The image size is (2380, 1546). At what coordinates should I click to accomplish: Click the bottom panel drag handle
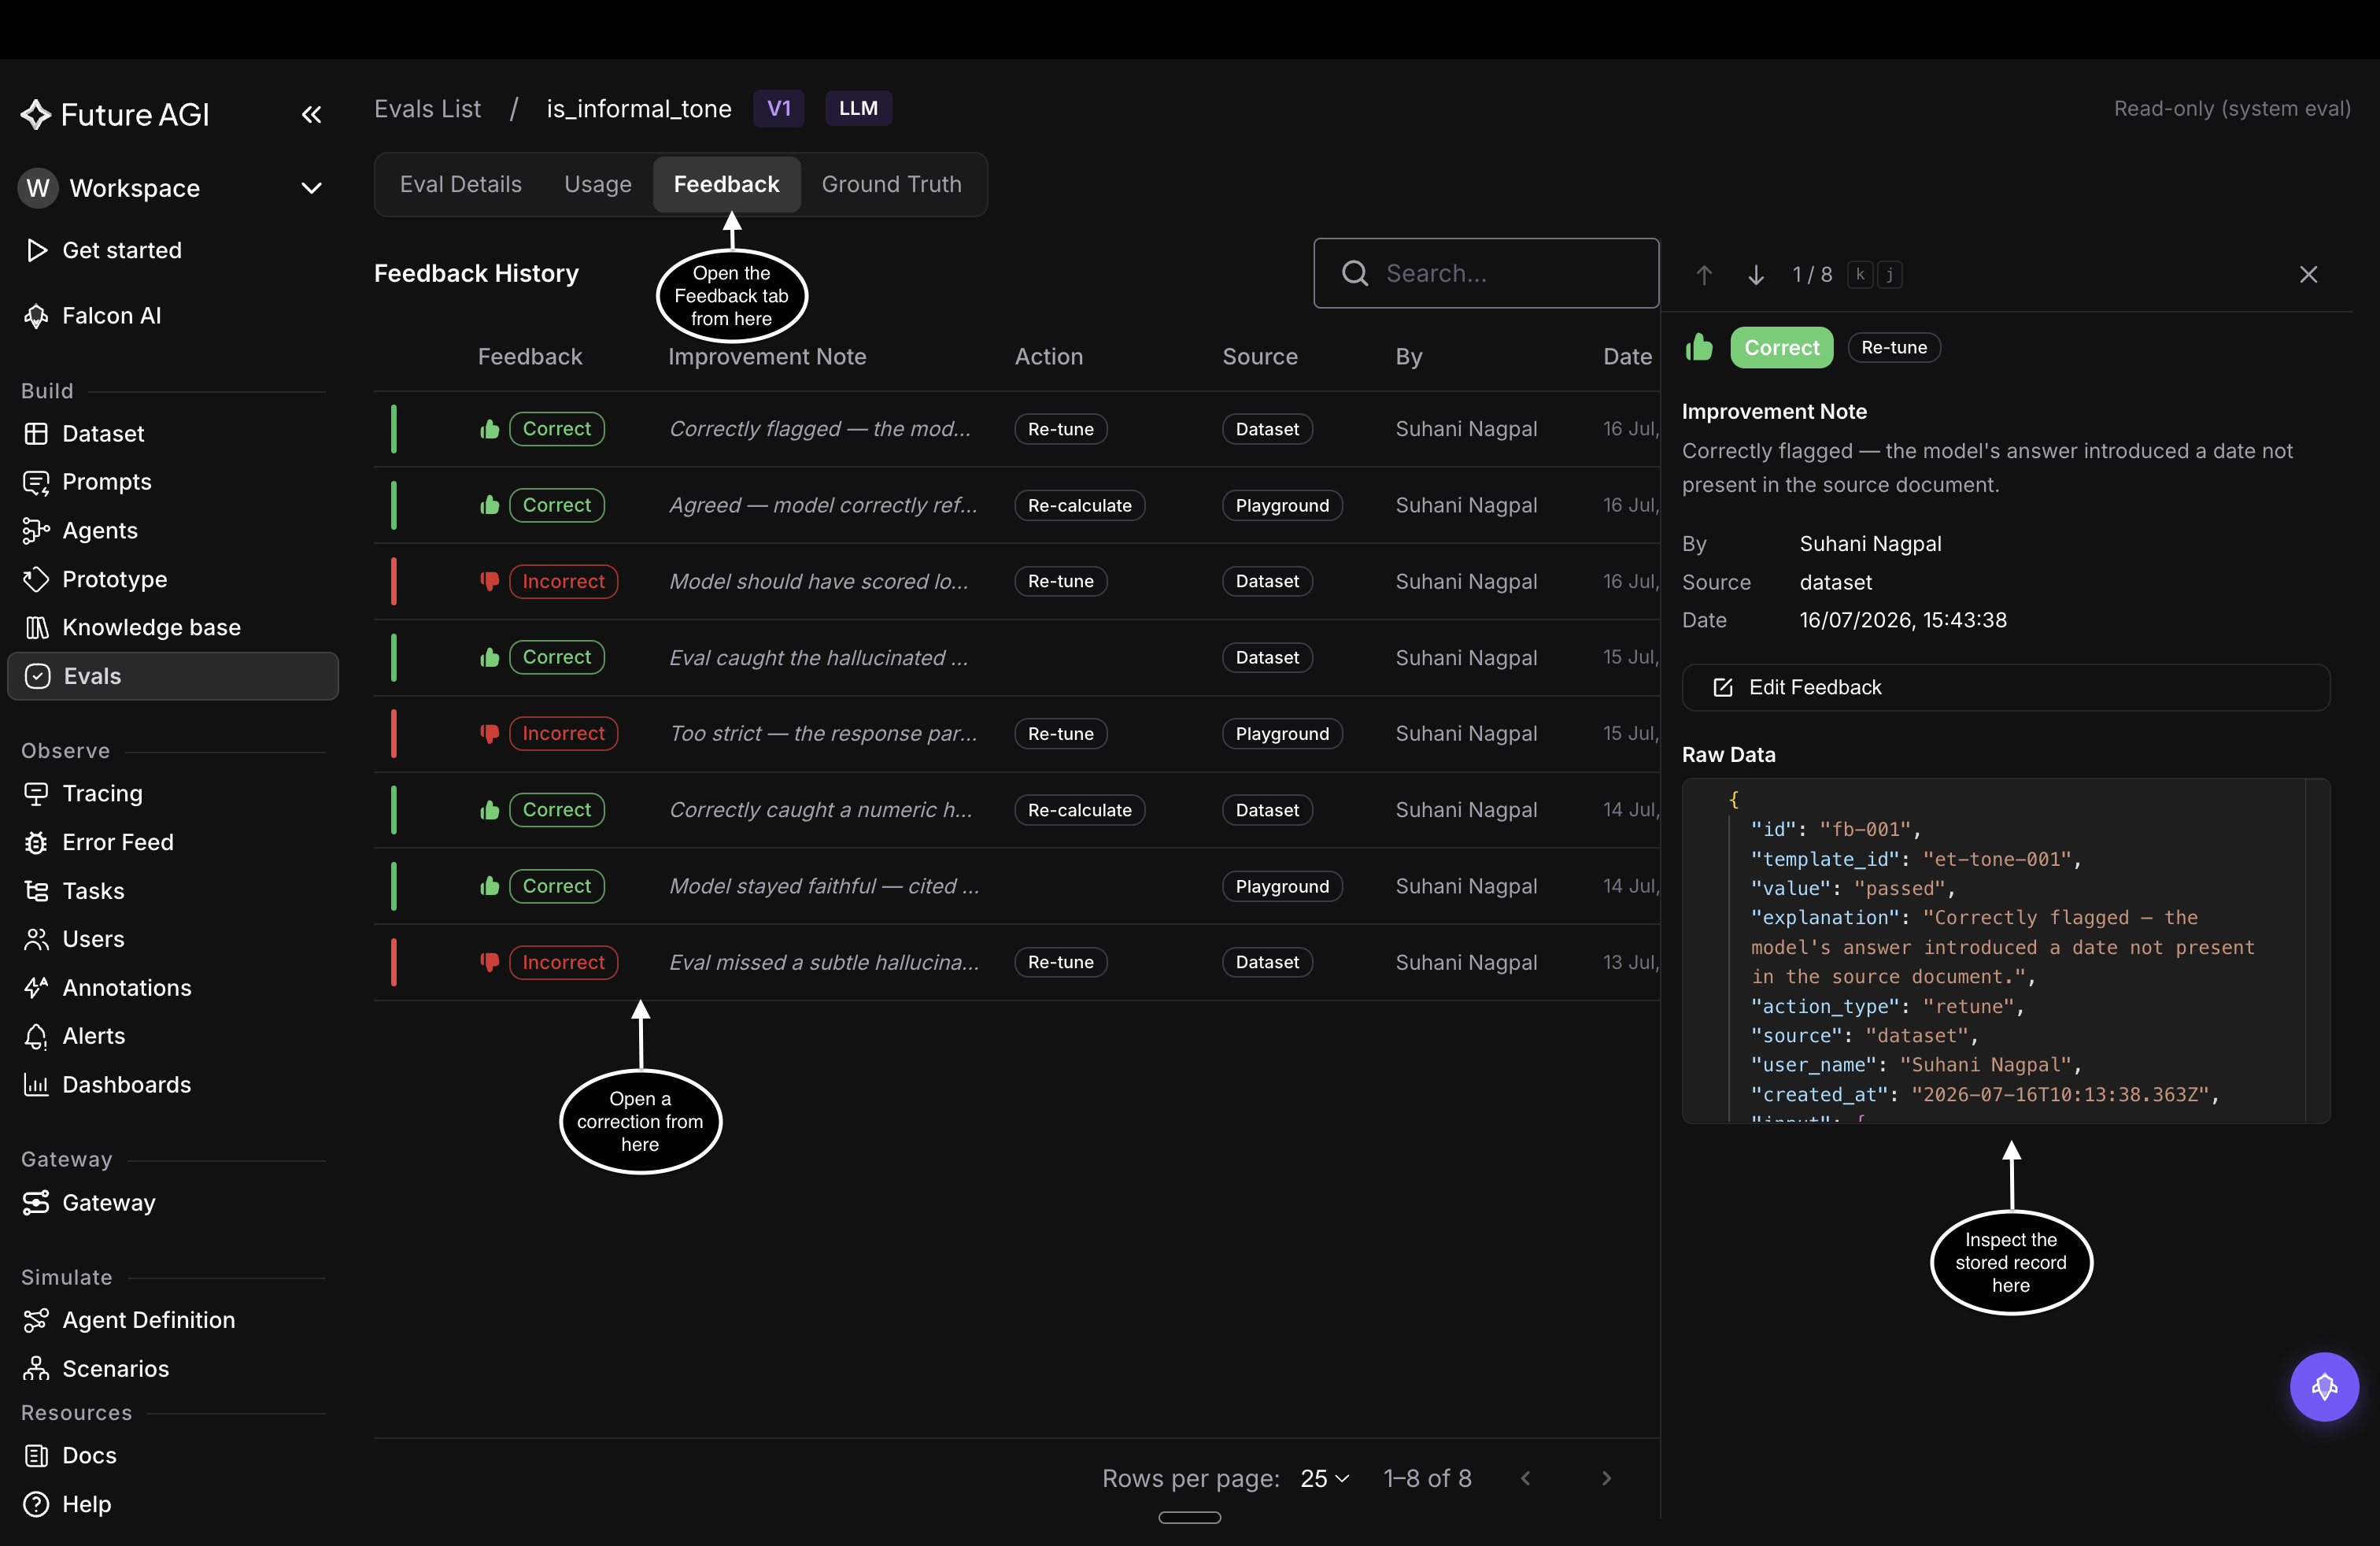click(1190, 1518)
